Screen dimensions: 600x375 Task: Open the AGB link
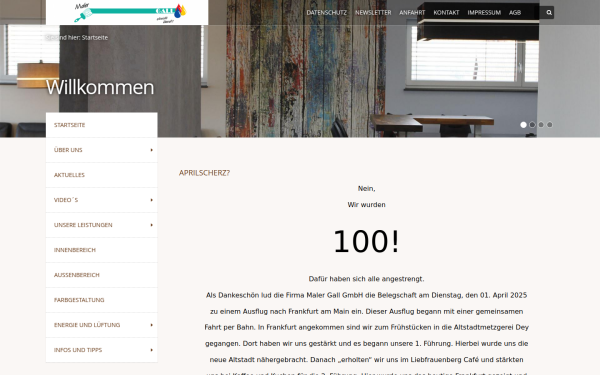(x=515, y=13)
